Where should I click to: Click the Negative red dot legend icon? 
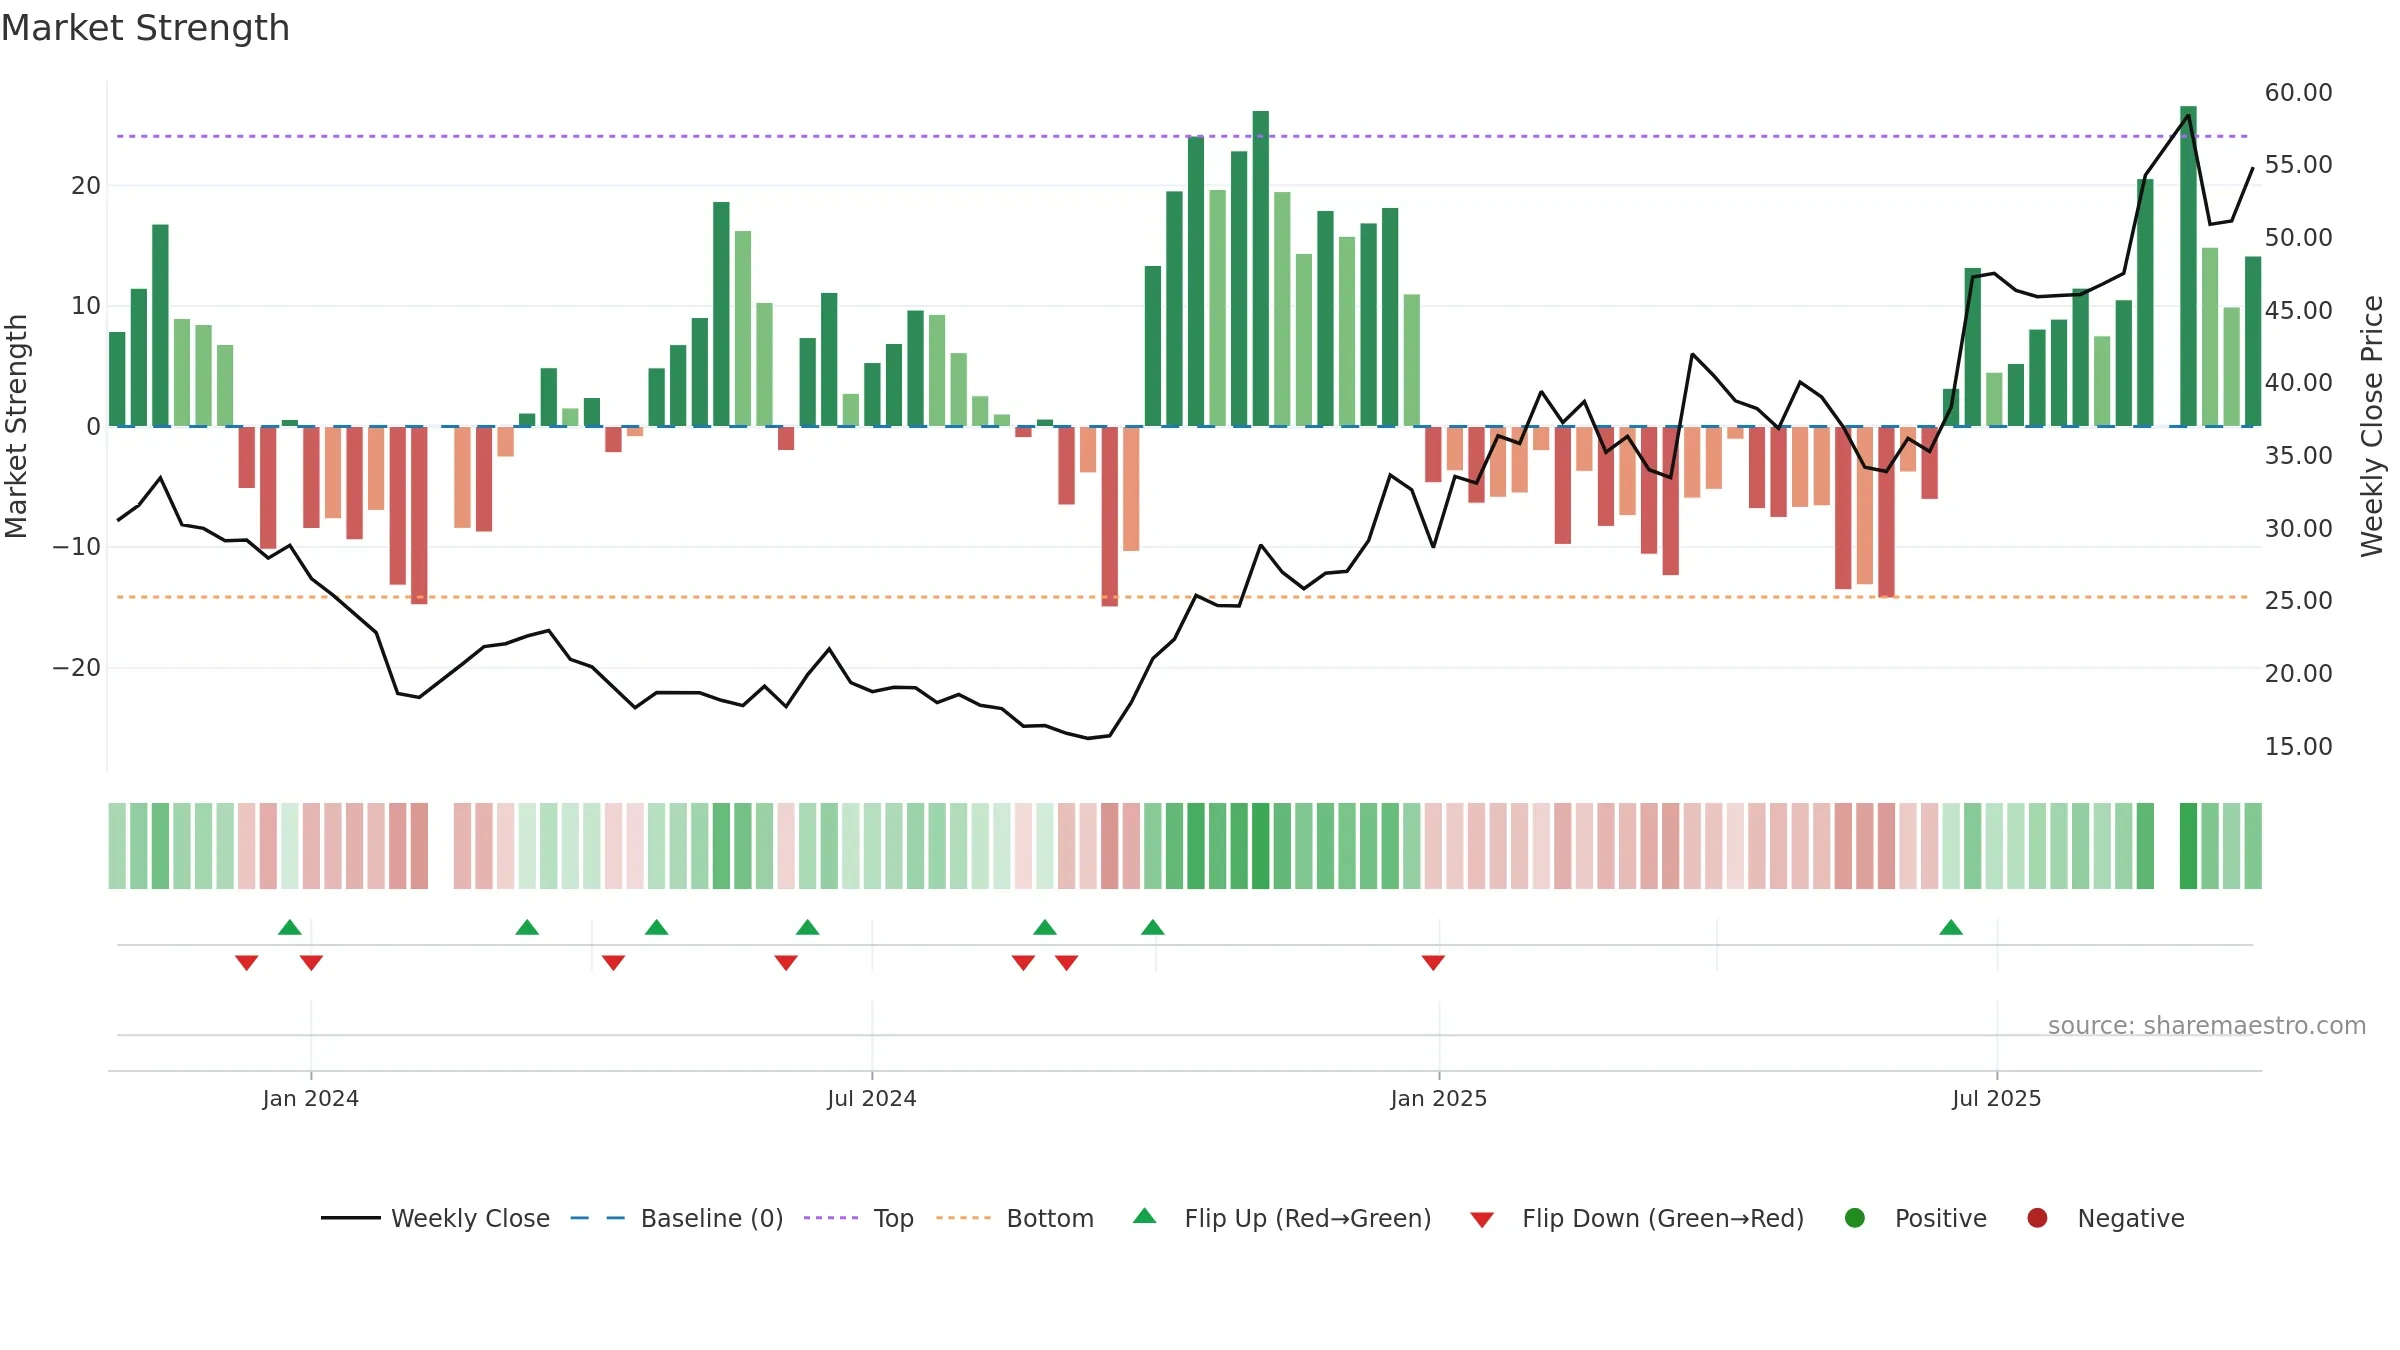click(x=2037, y=1218)
